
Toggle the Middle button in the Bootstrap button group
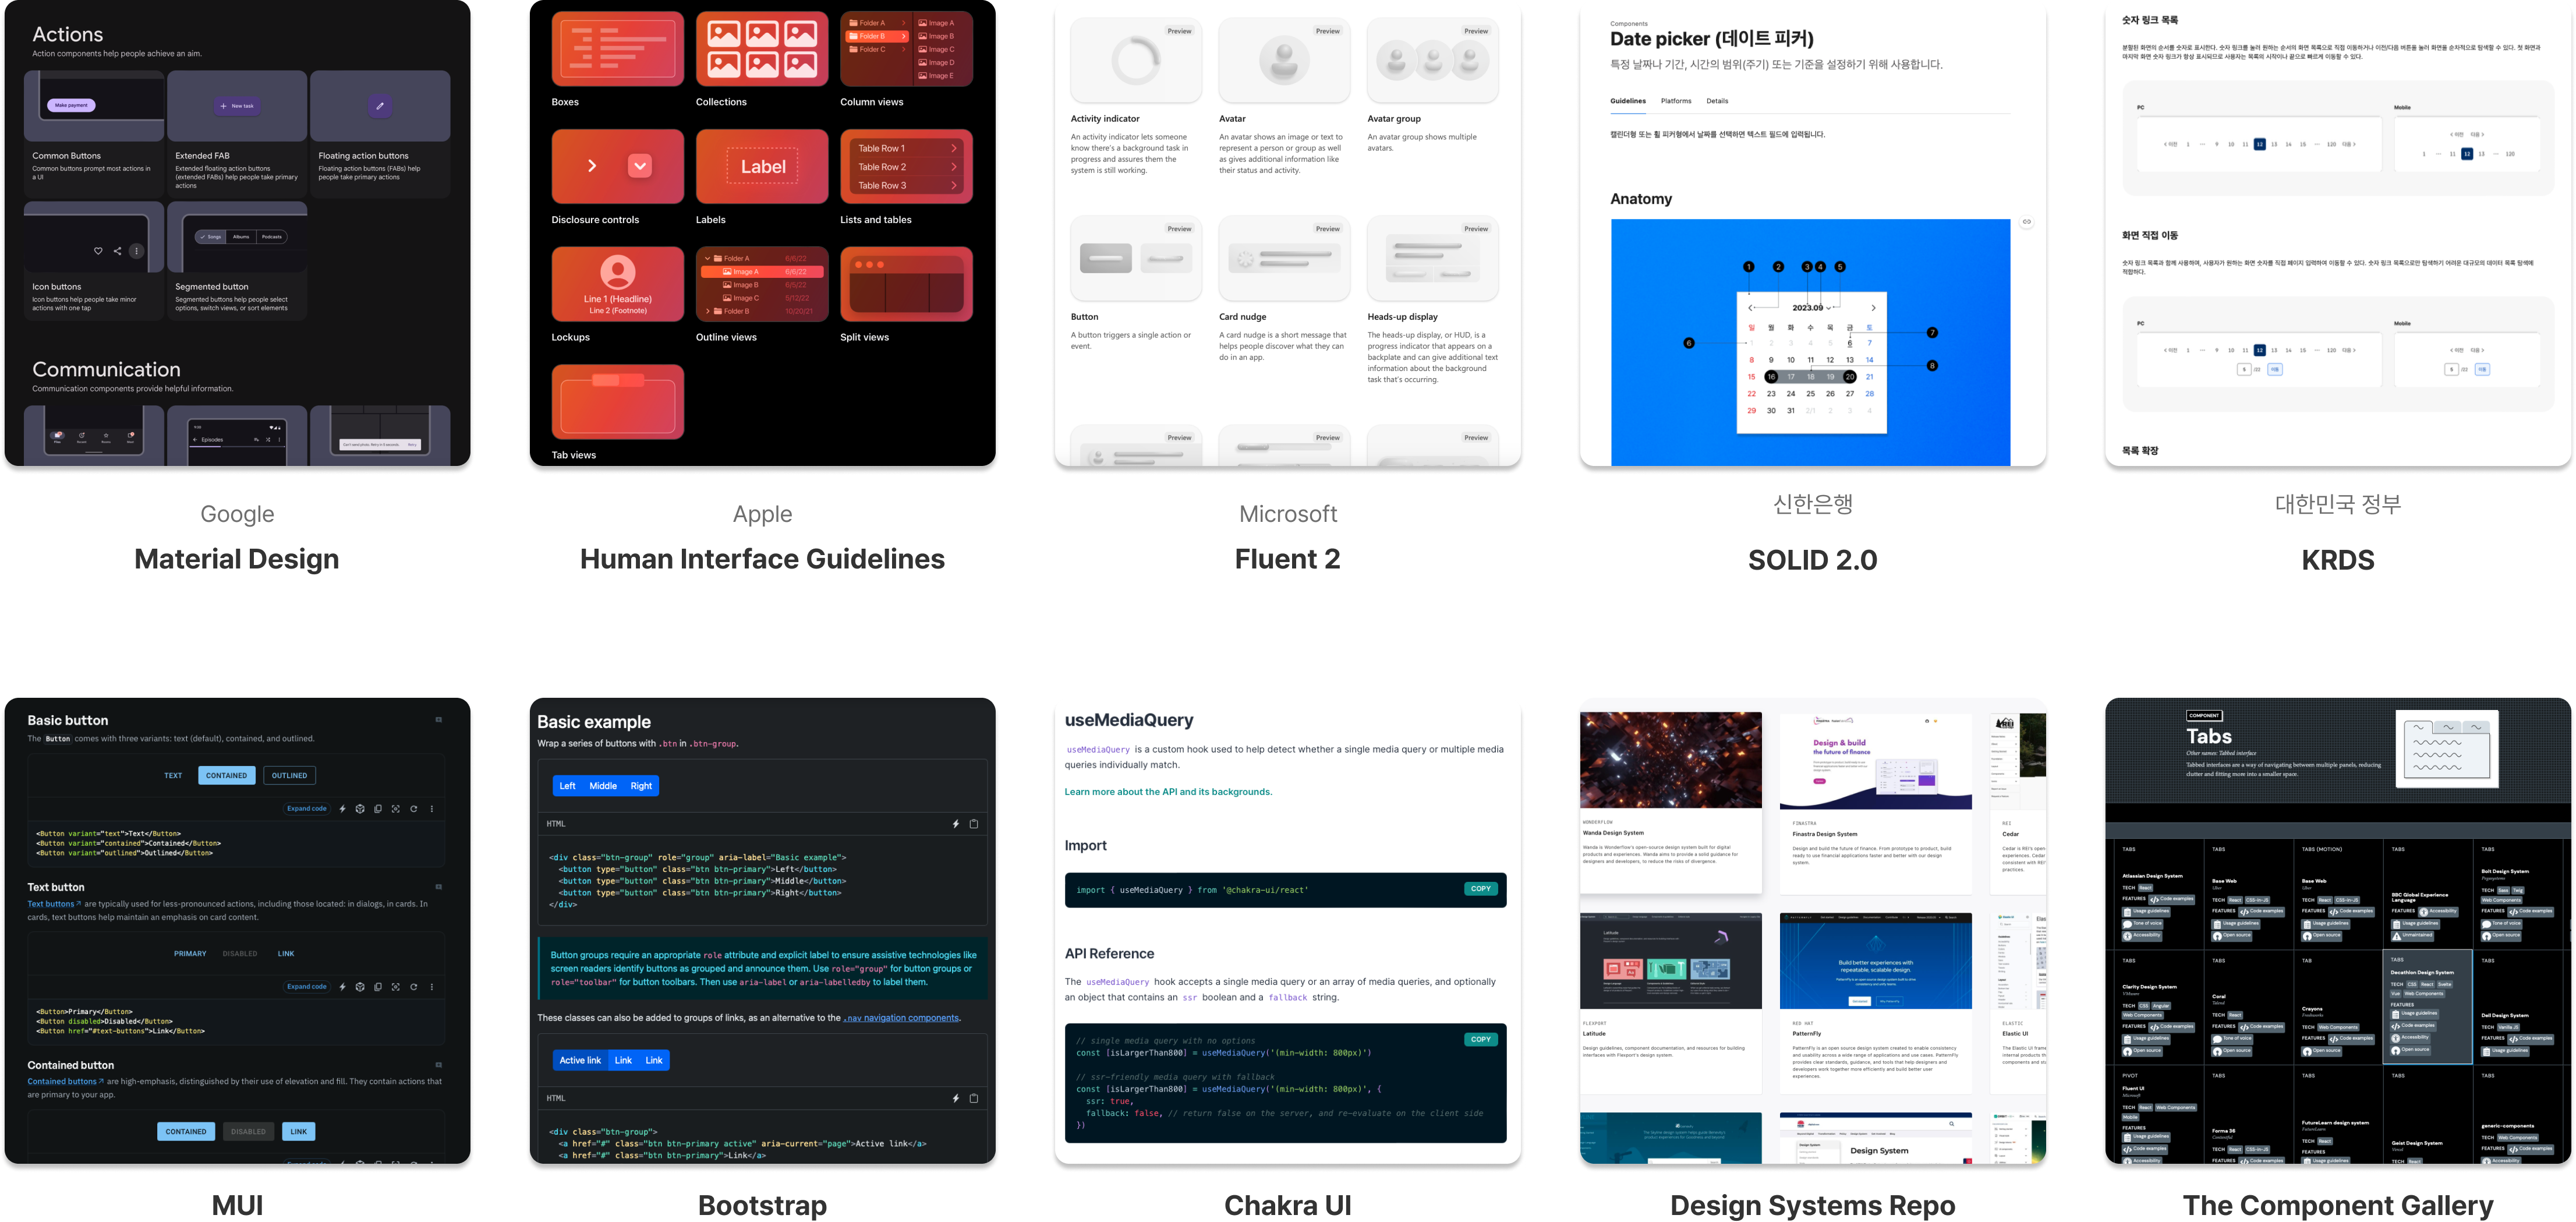pyautogui.click(x=603, y=786)
